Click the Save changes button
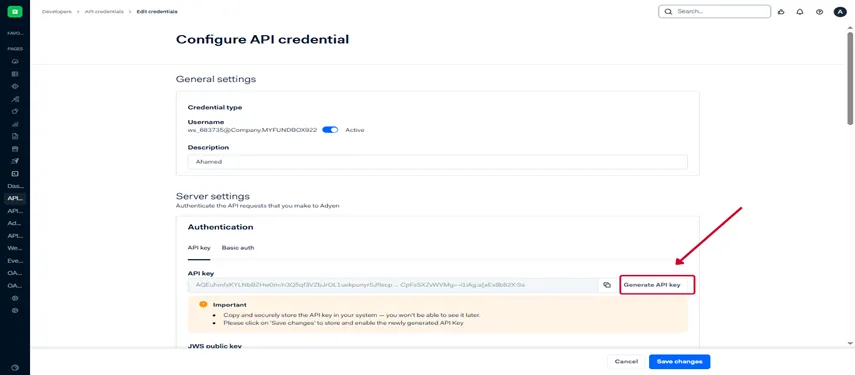 click(x=679, y=361)
